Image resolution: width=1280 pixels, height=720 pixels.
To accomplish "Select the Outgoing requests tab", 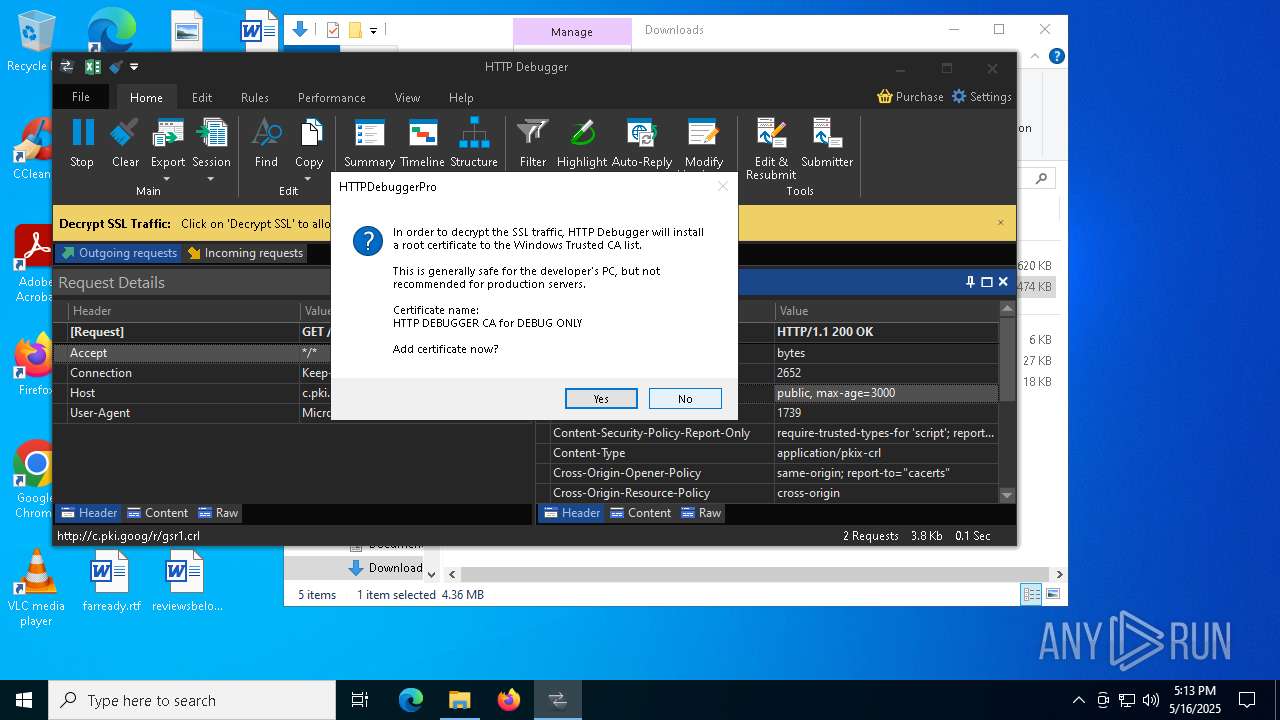I will 119,253.
